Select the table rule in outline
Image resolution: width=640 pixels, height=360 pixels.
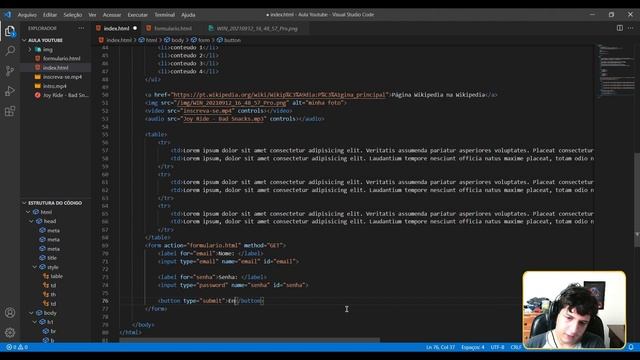point(56,276)
